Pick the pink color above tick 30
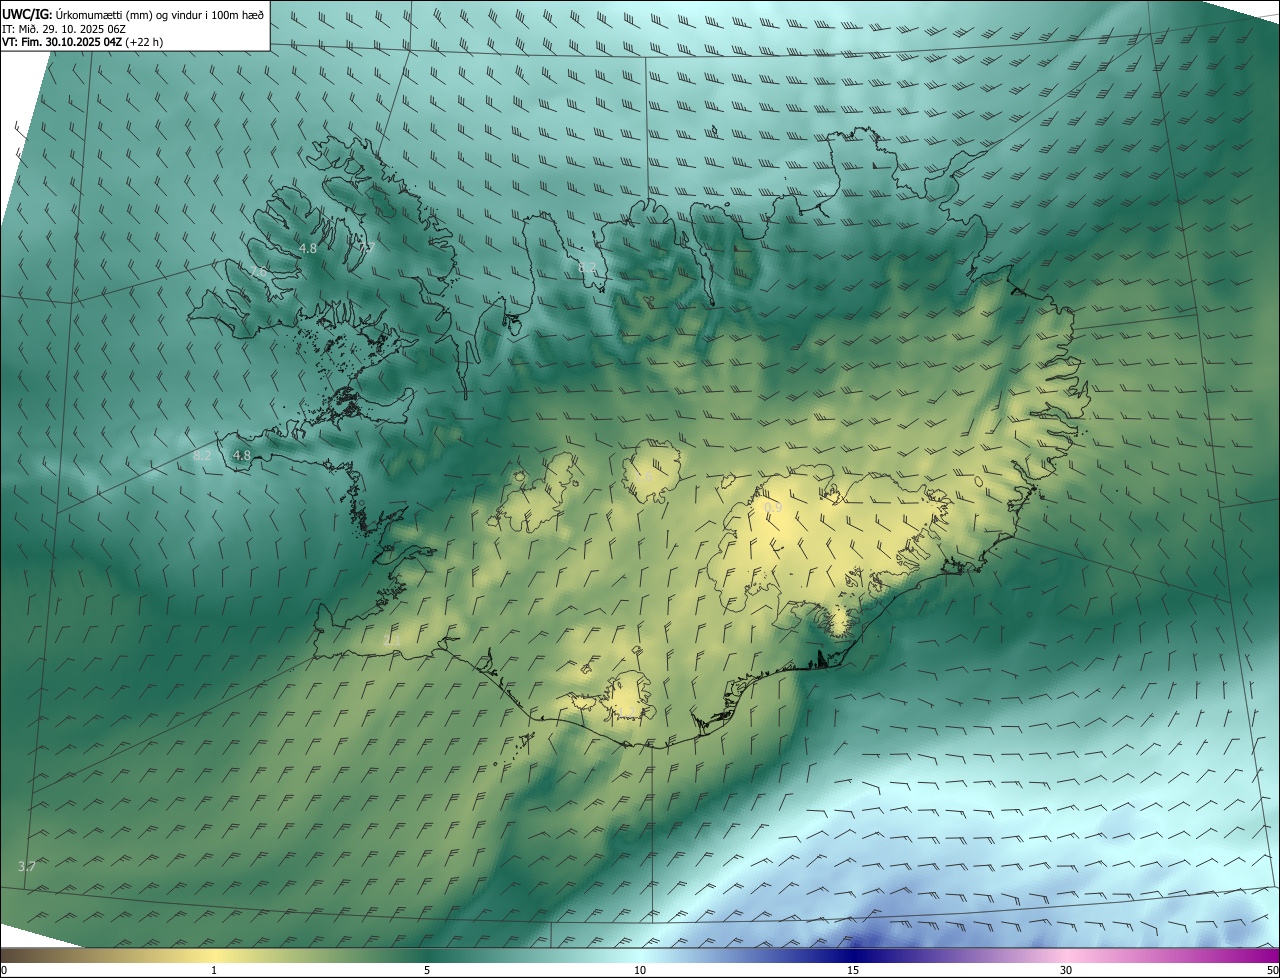1280x978 pixels. [x=1066, y=955]
